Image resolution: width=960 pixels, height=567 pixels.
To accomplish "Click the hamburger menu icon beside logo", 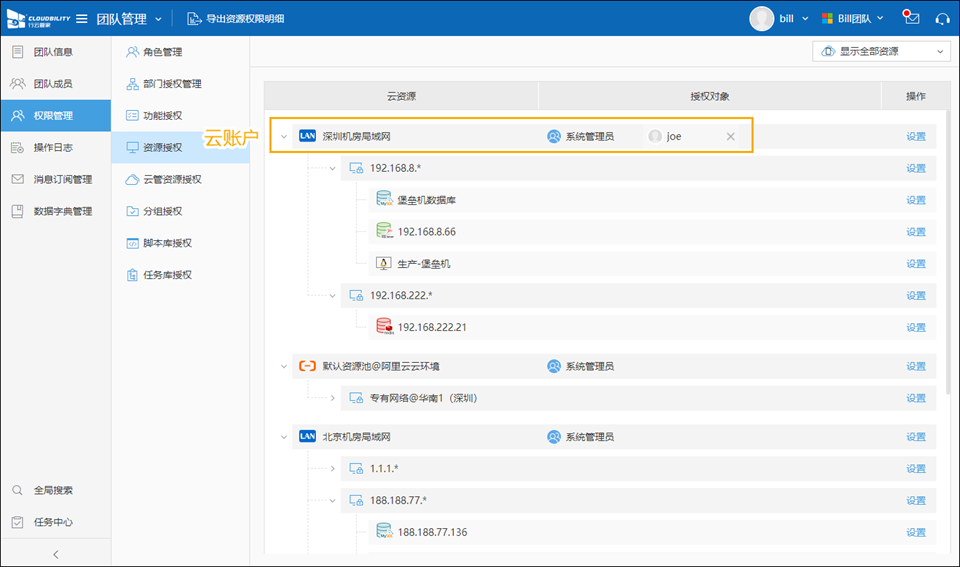I will coord(81,18).
